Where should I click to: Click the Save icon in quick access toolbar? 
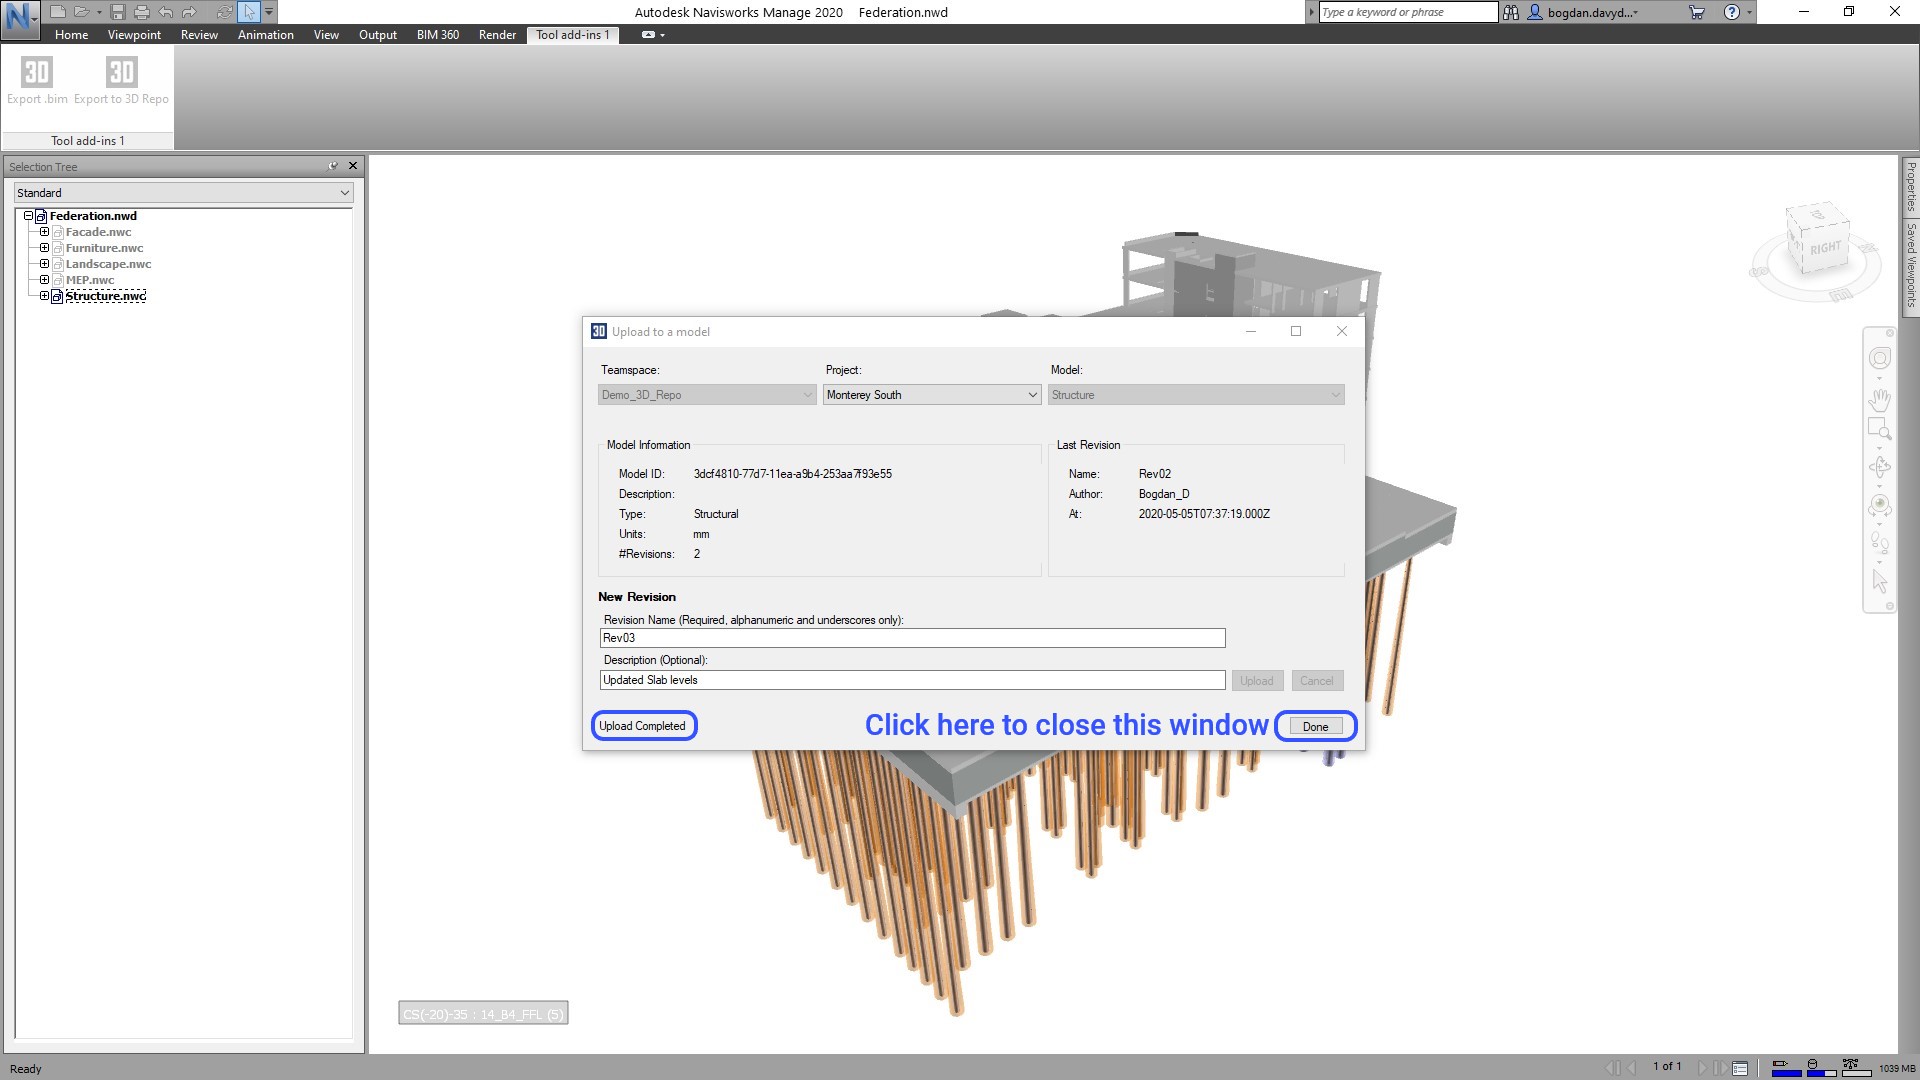pyautogui.click(x=117, y=12)
